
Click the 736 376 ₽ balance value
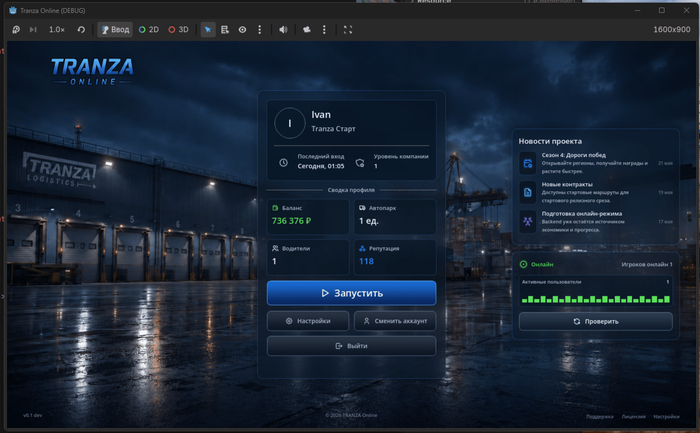tap(291, 221)
